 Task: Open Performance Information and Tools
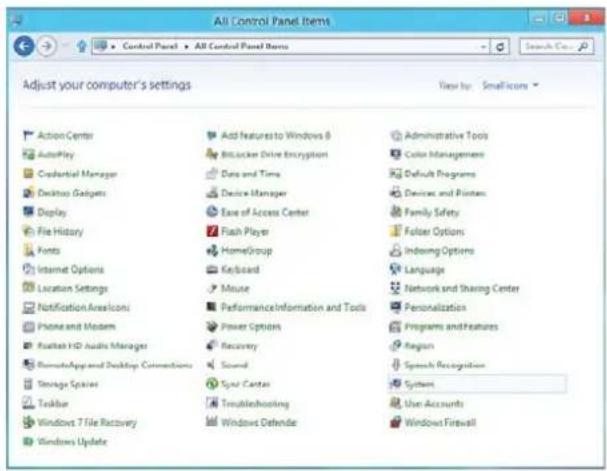(293, 307)
